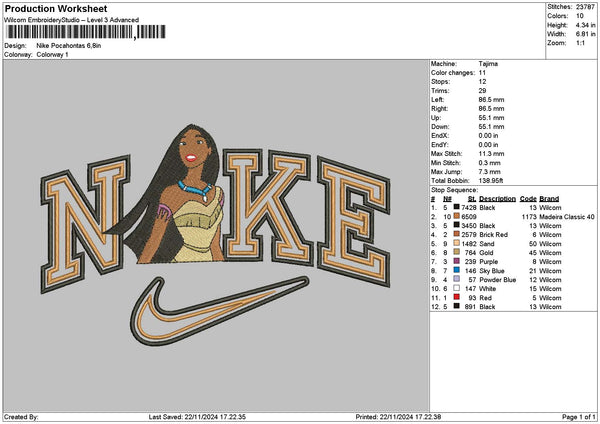This screenshot has height=424, width=600.
Task: Select the 'Color changes:' label
Action: pyautogui.click(x=453, y=73)
